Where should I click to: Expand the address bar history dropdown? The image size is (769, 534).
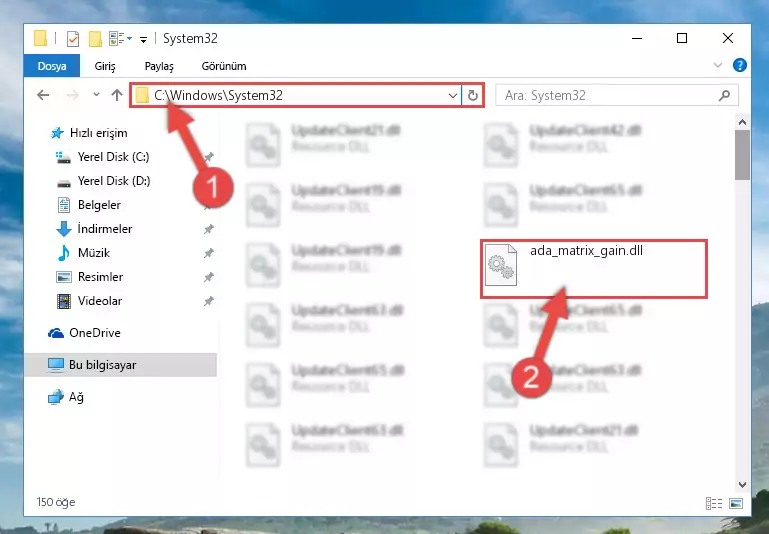tap(453, 95)
